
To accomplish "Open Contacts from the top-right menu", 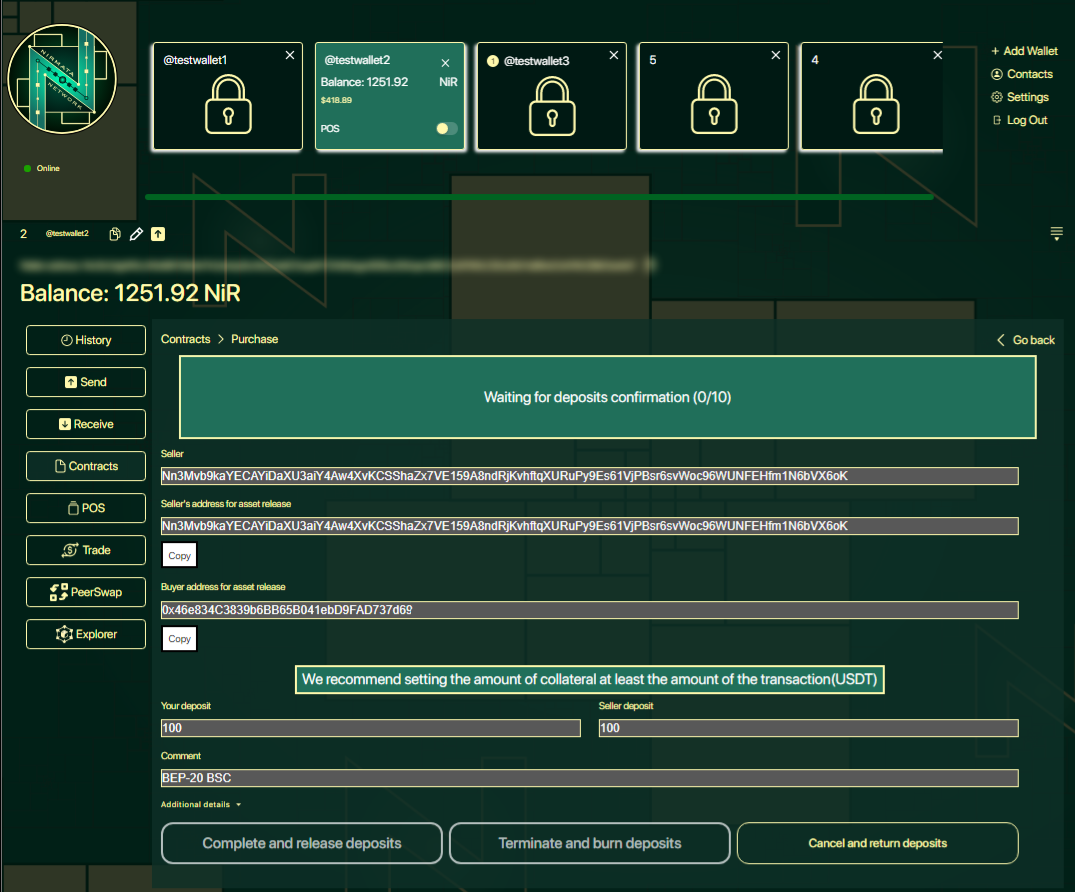I will (x=1022, y=74).
